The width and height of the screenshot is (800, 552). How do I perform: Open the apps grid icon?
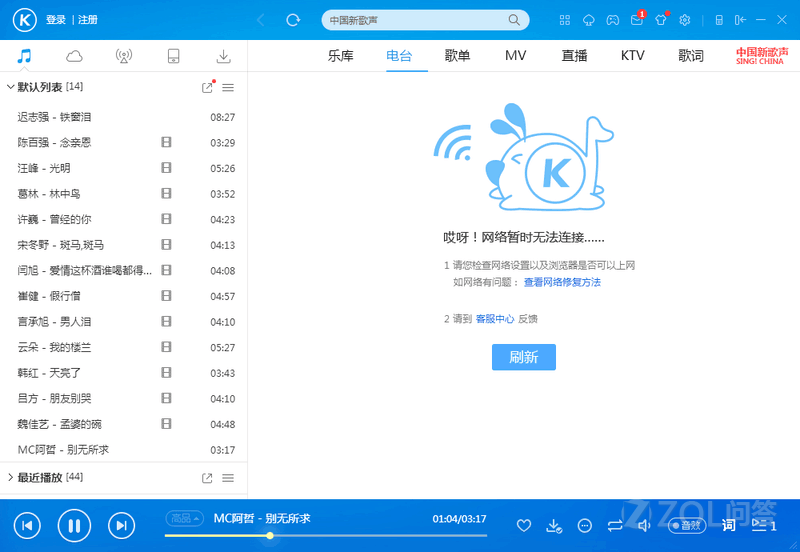coord(565,20)
